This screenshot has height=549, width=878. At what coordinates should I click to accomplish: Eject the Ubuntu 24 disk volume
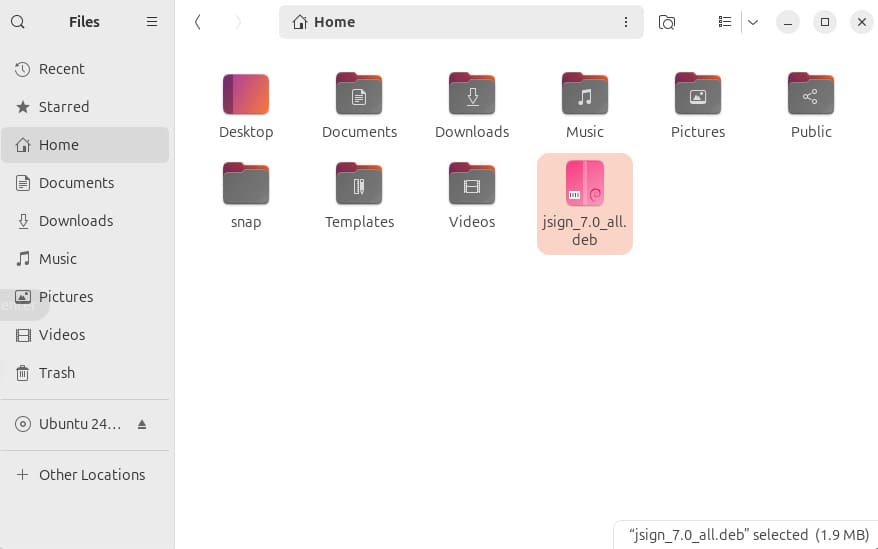coord(142,424)
